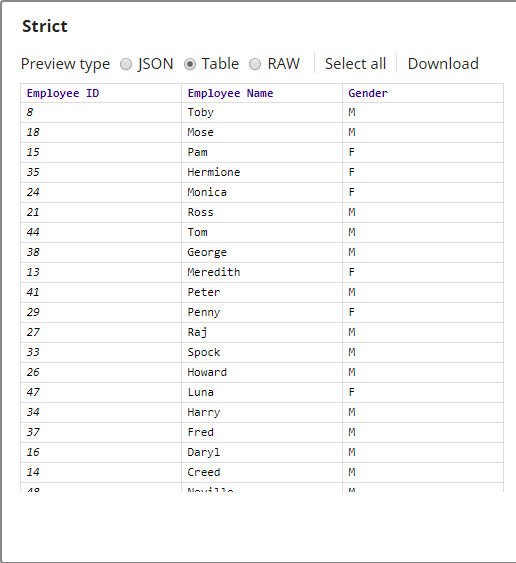This screenshot has width=516, height=563.
Task: Click the name cell Creed
Action: (262, 473)
